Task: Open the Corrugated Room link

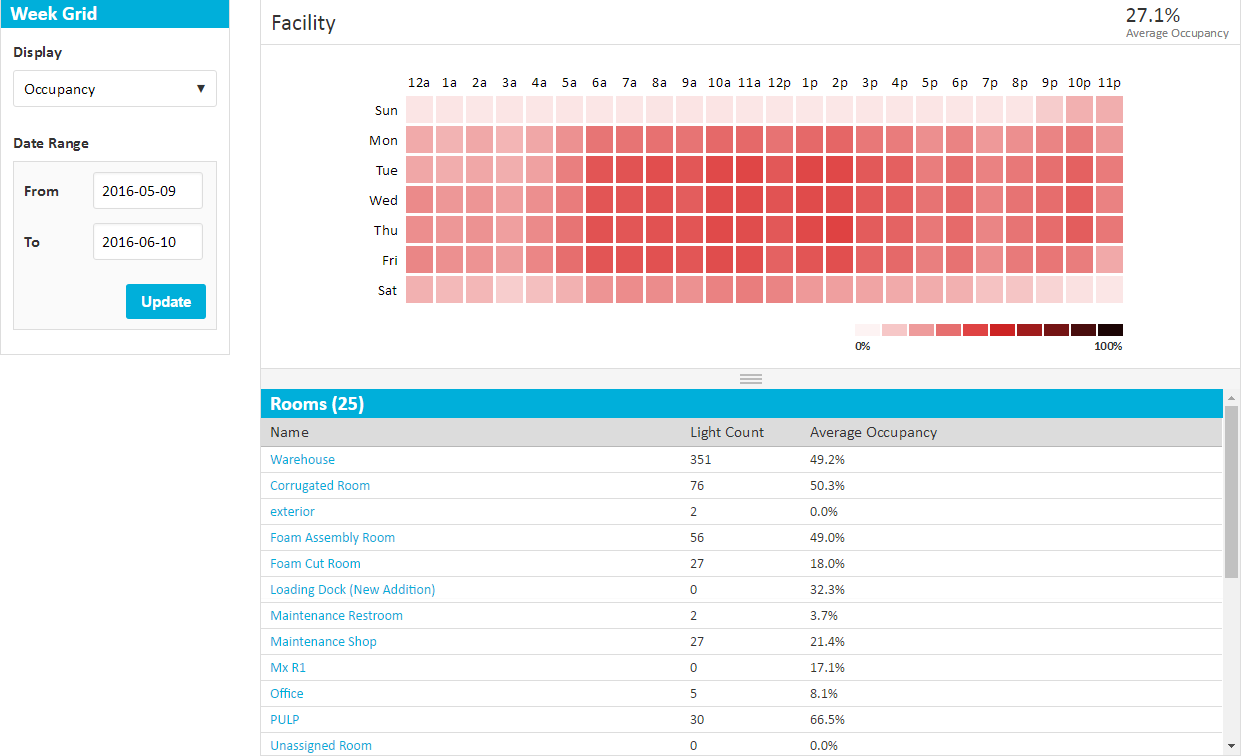Action: click(x=320, y=486)
